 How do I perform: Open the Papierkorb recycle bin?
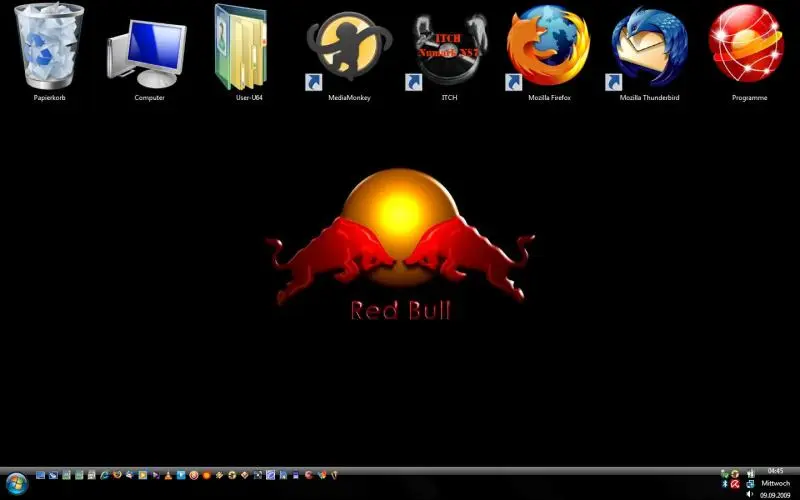click(x=49, y=48)
